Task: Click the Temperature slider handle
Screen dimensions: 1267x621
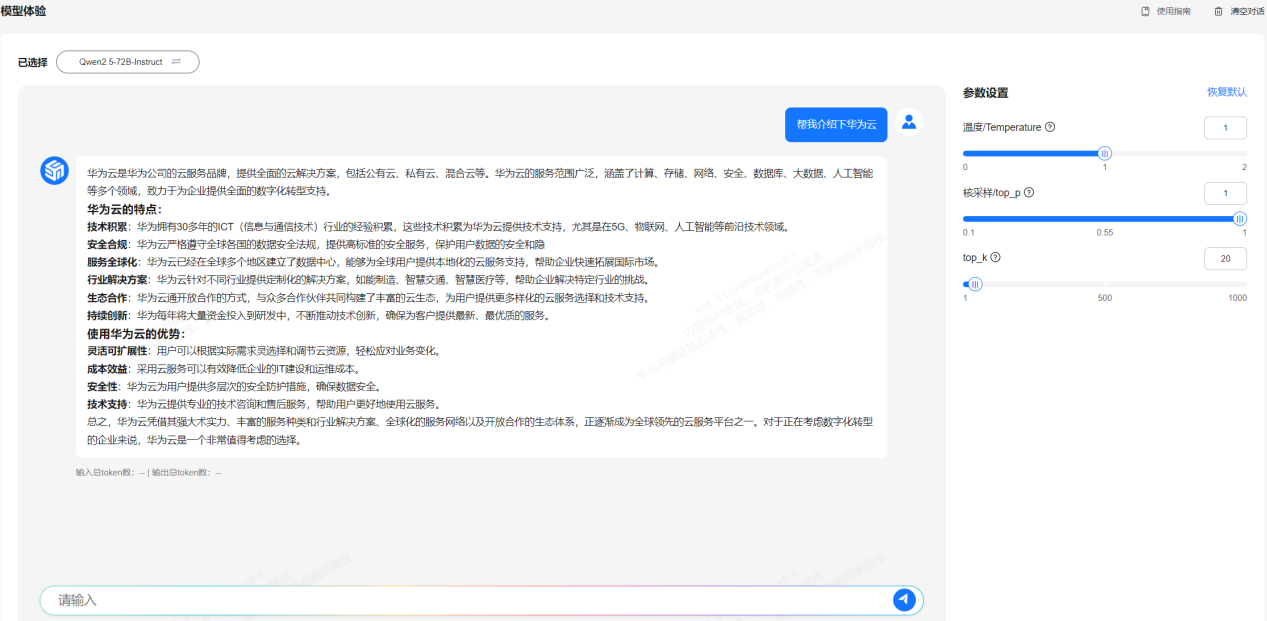Action: coord(1105,153)
